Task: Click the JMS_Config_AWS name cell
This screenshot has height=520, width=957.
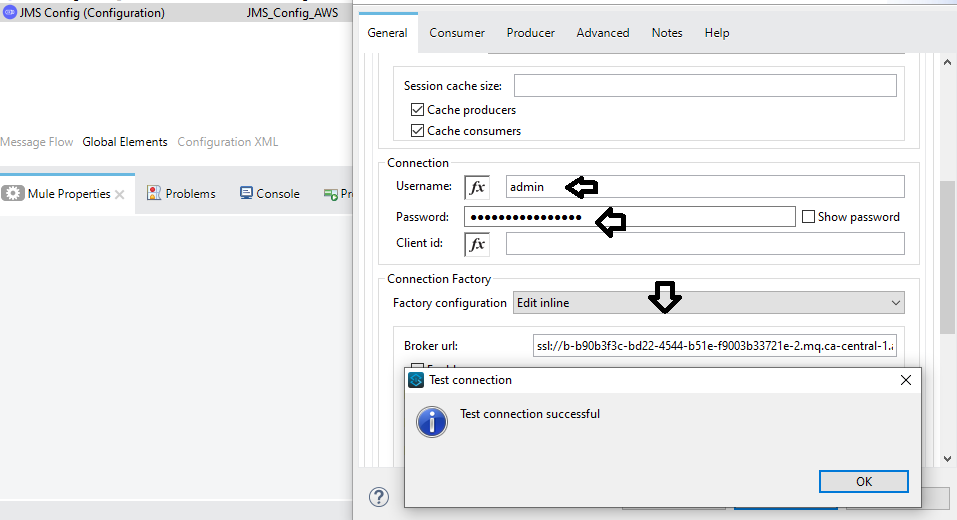Action: (x=292, y=13)
